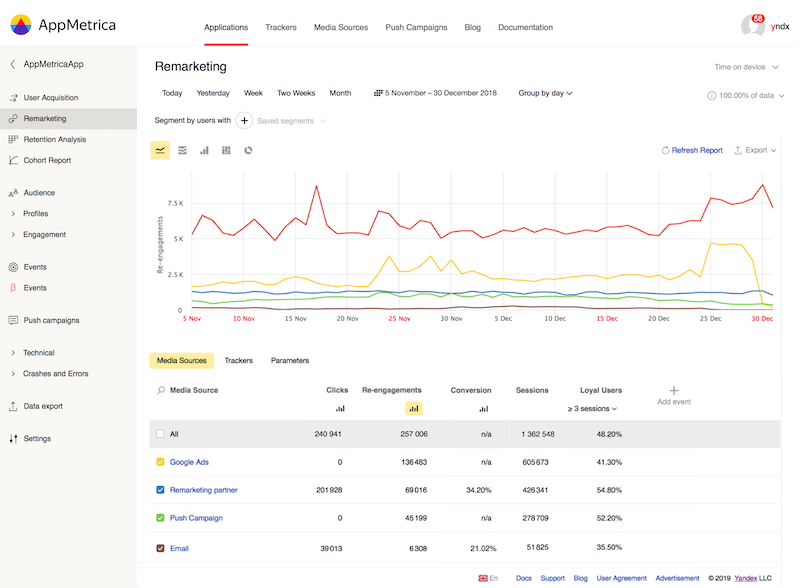
Task: Open Events with the target icon
Action: (x=35, y=267)
